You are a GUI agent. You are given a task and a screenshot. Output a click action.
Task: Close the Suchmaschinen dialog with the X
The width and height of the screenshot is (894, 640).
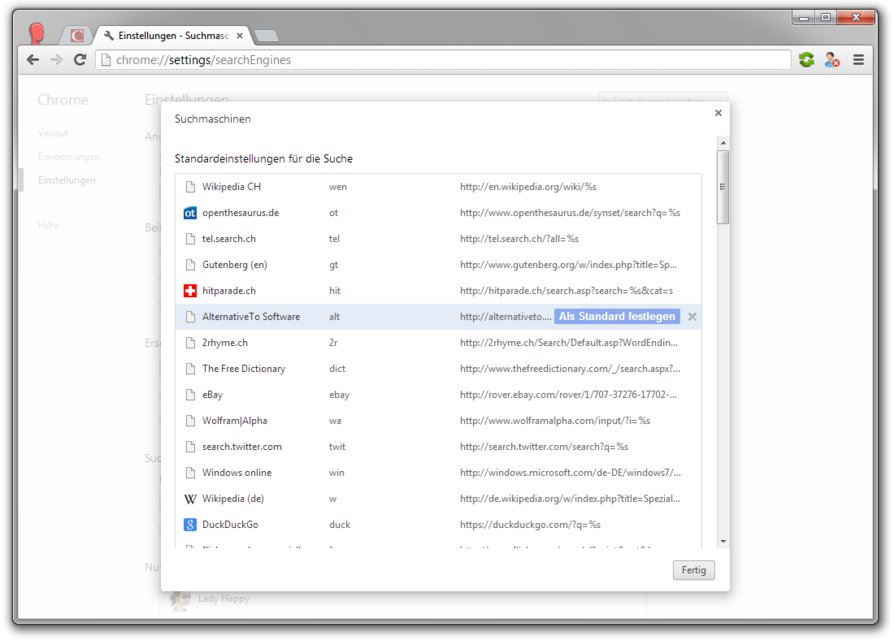tap(718, 113)
